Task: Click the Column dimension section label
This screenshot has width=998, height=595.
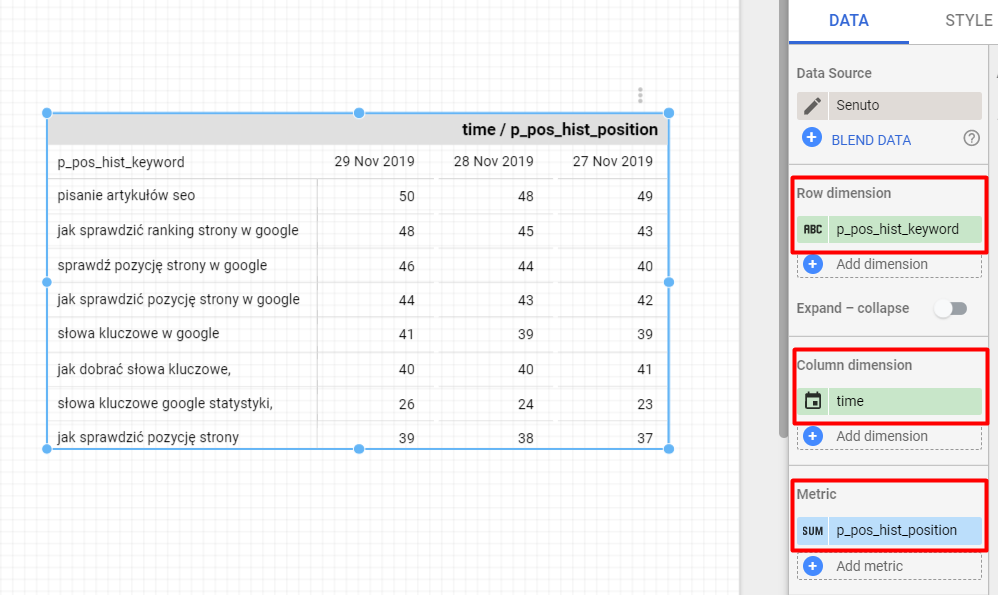Action: 854,365
